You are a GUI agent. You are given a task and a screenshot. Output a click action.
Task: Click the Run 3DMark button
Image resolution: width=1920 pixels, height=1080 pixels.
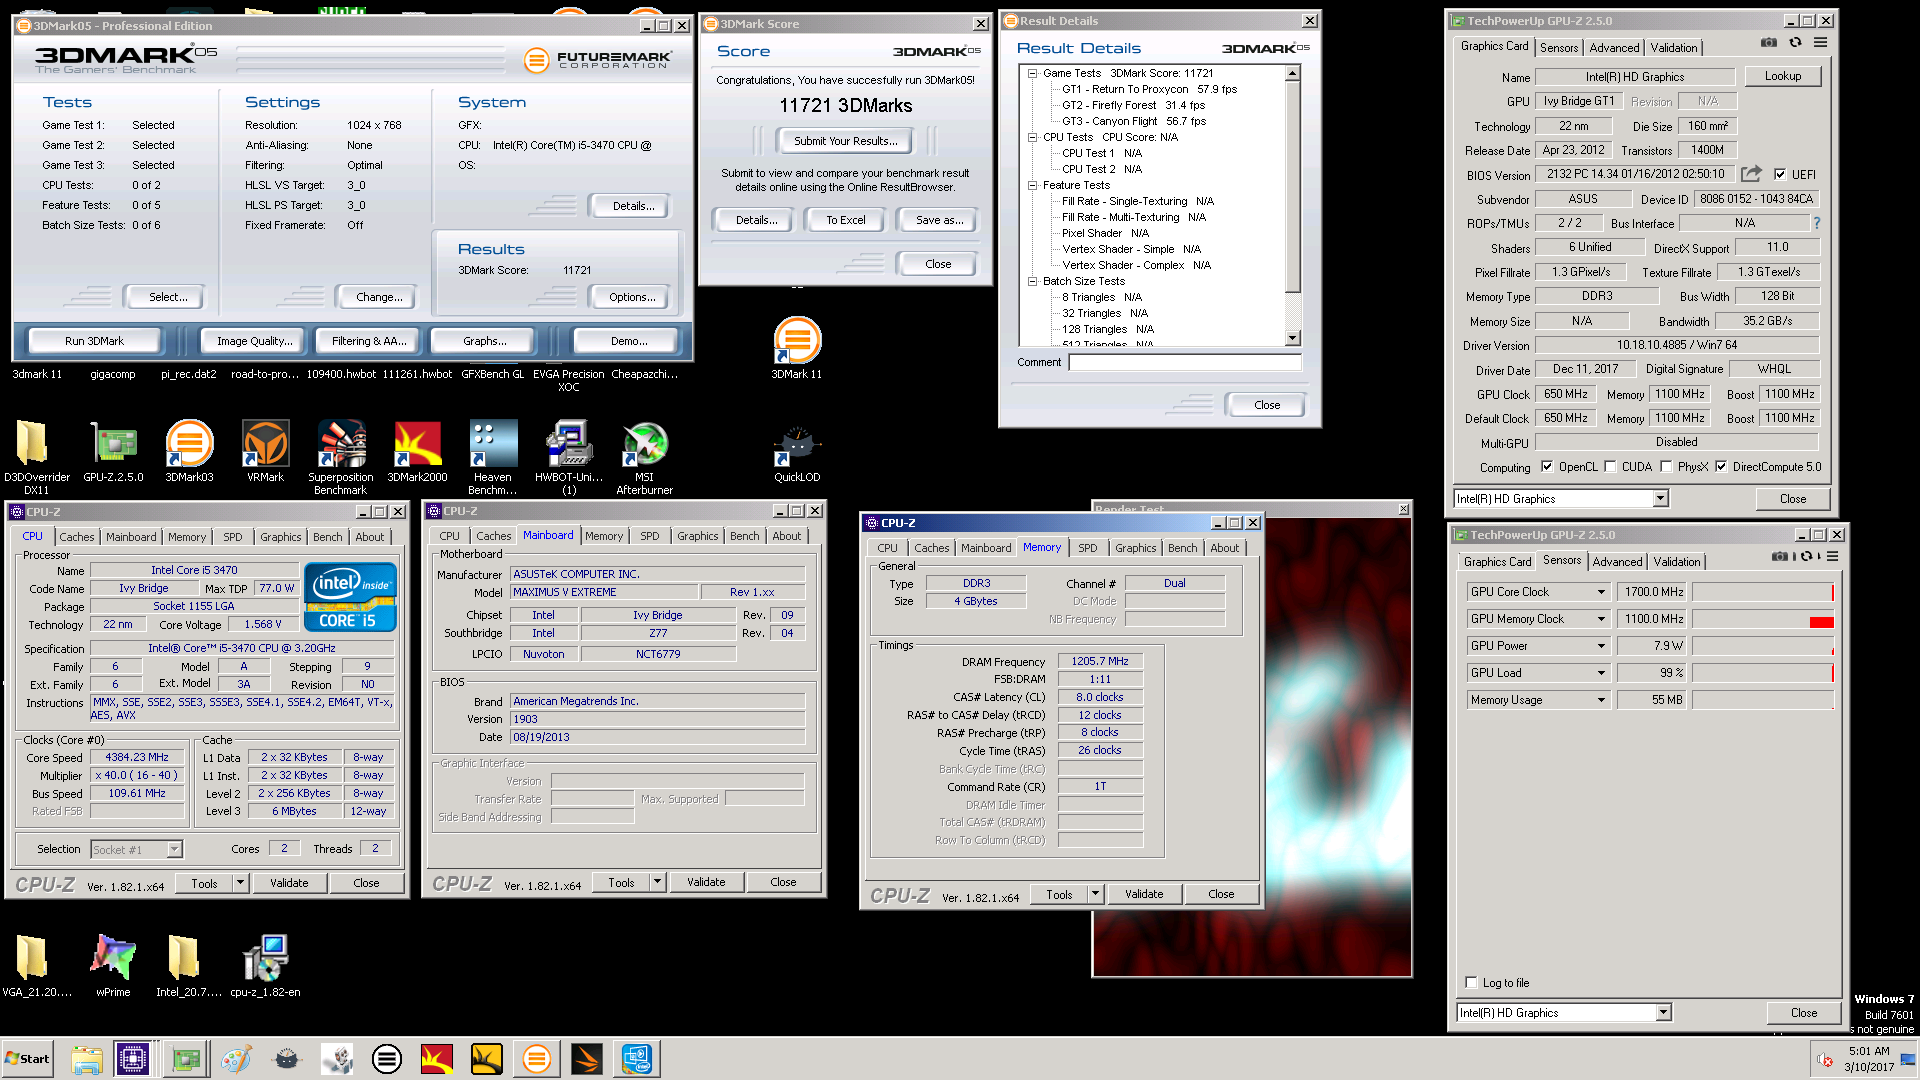(95, 341)
